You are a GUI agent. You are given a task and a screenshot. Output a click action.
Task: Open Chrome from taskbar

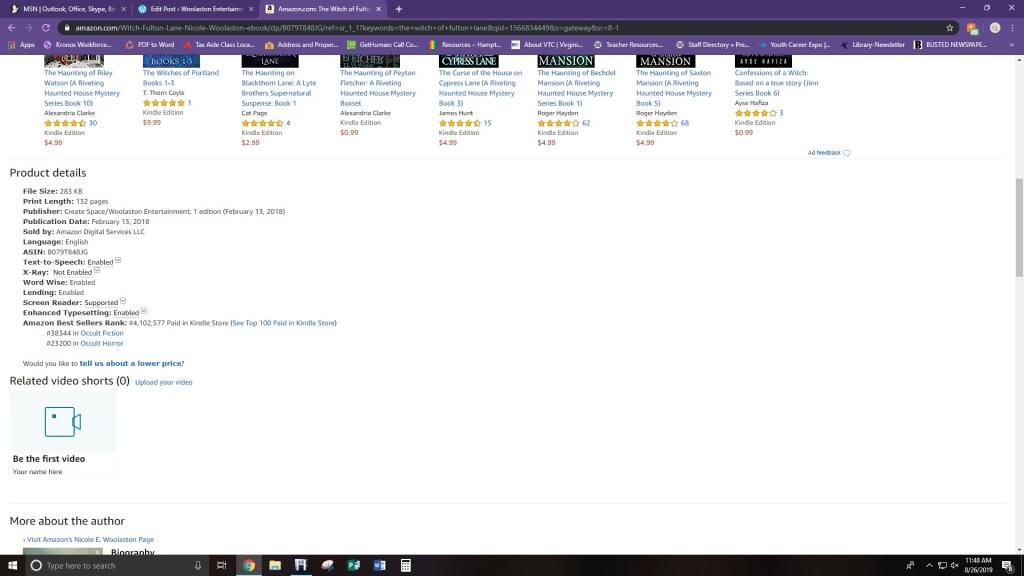(x=249, y=566)
